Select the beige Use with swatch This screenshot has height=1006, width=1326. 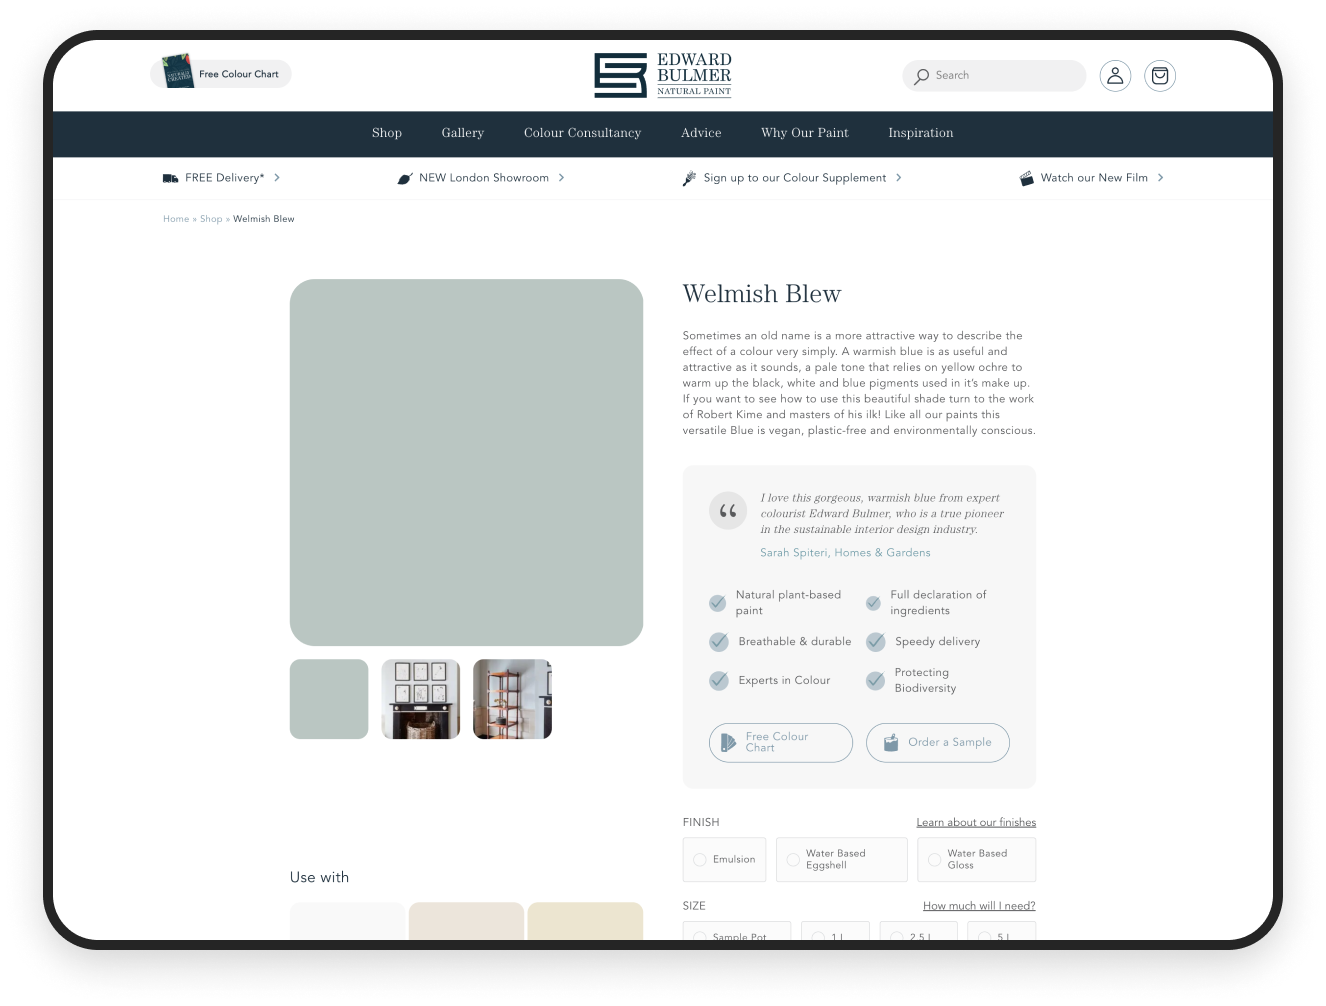point(466,921)
